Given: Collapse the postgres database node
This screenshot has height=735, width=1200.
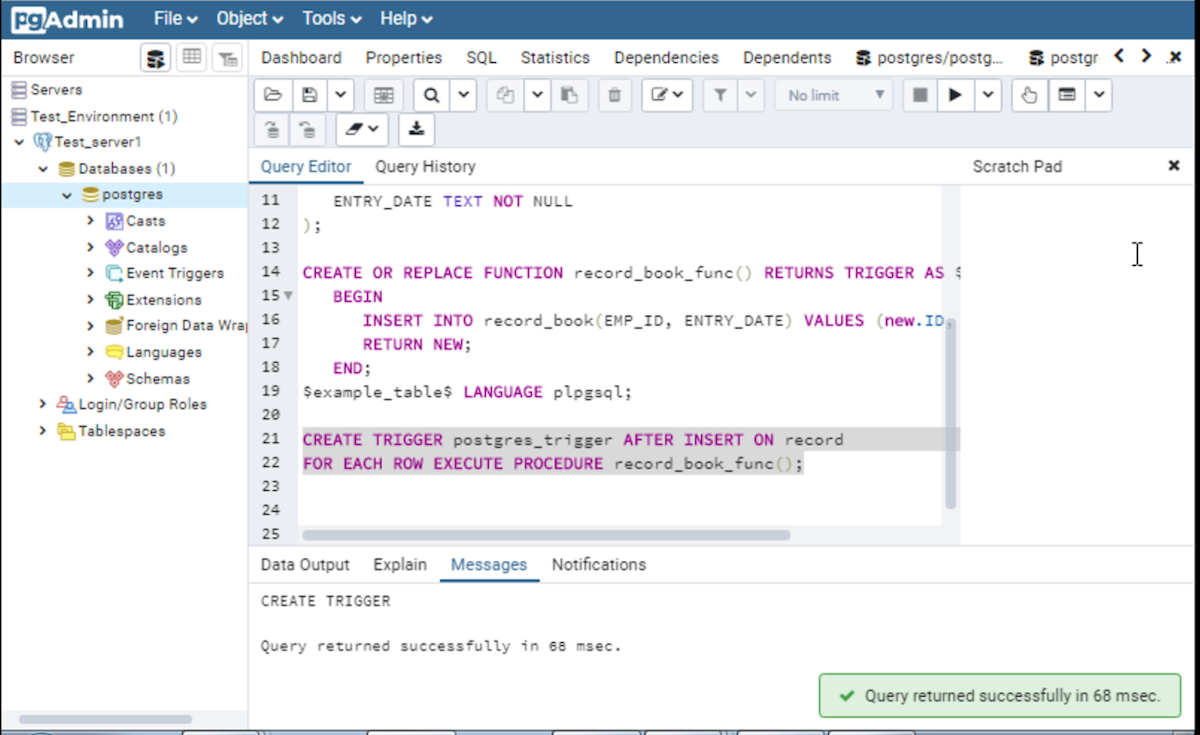Looking at the screenshot, I should pos(67,195).
